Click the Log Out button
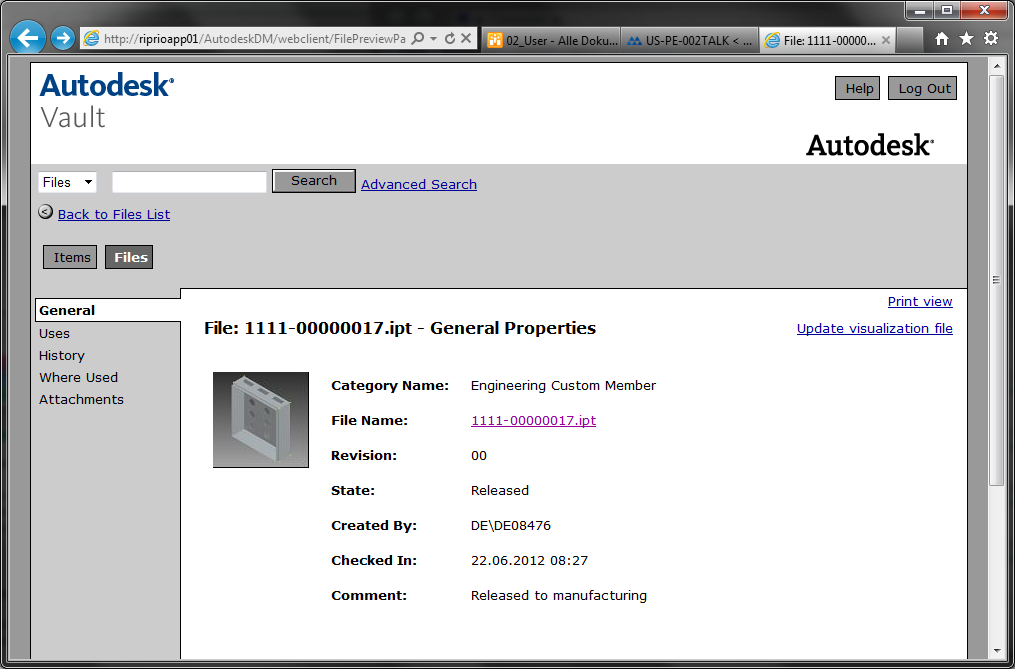The width and height of the screenshot is (1015, 669). [922, 88]
